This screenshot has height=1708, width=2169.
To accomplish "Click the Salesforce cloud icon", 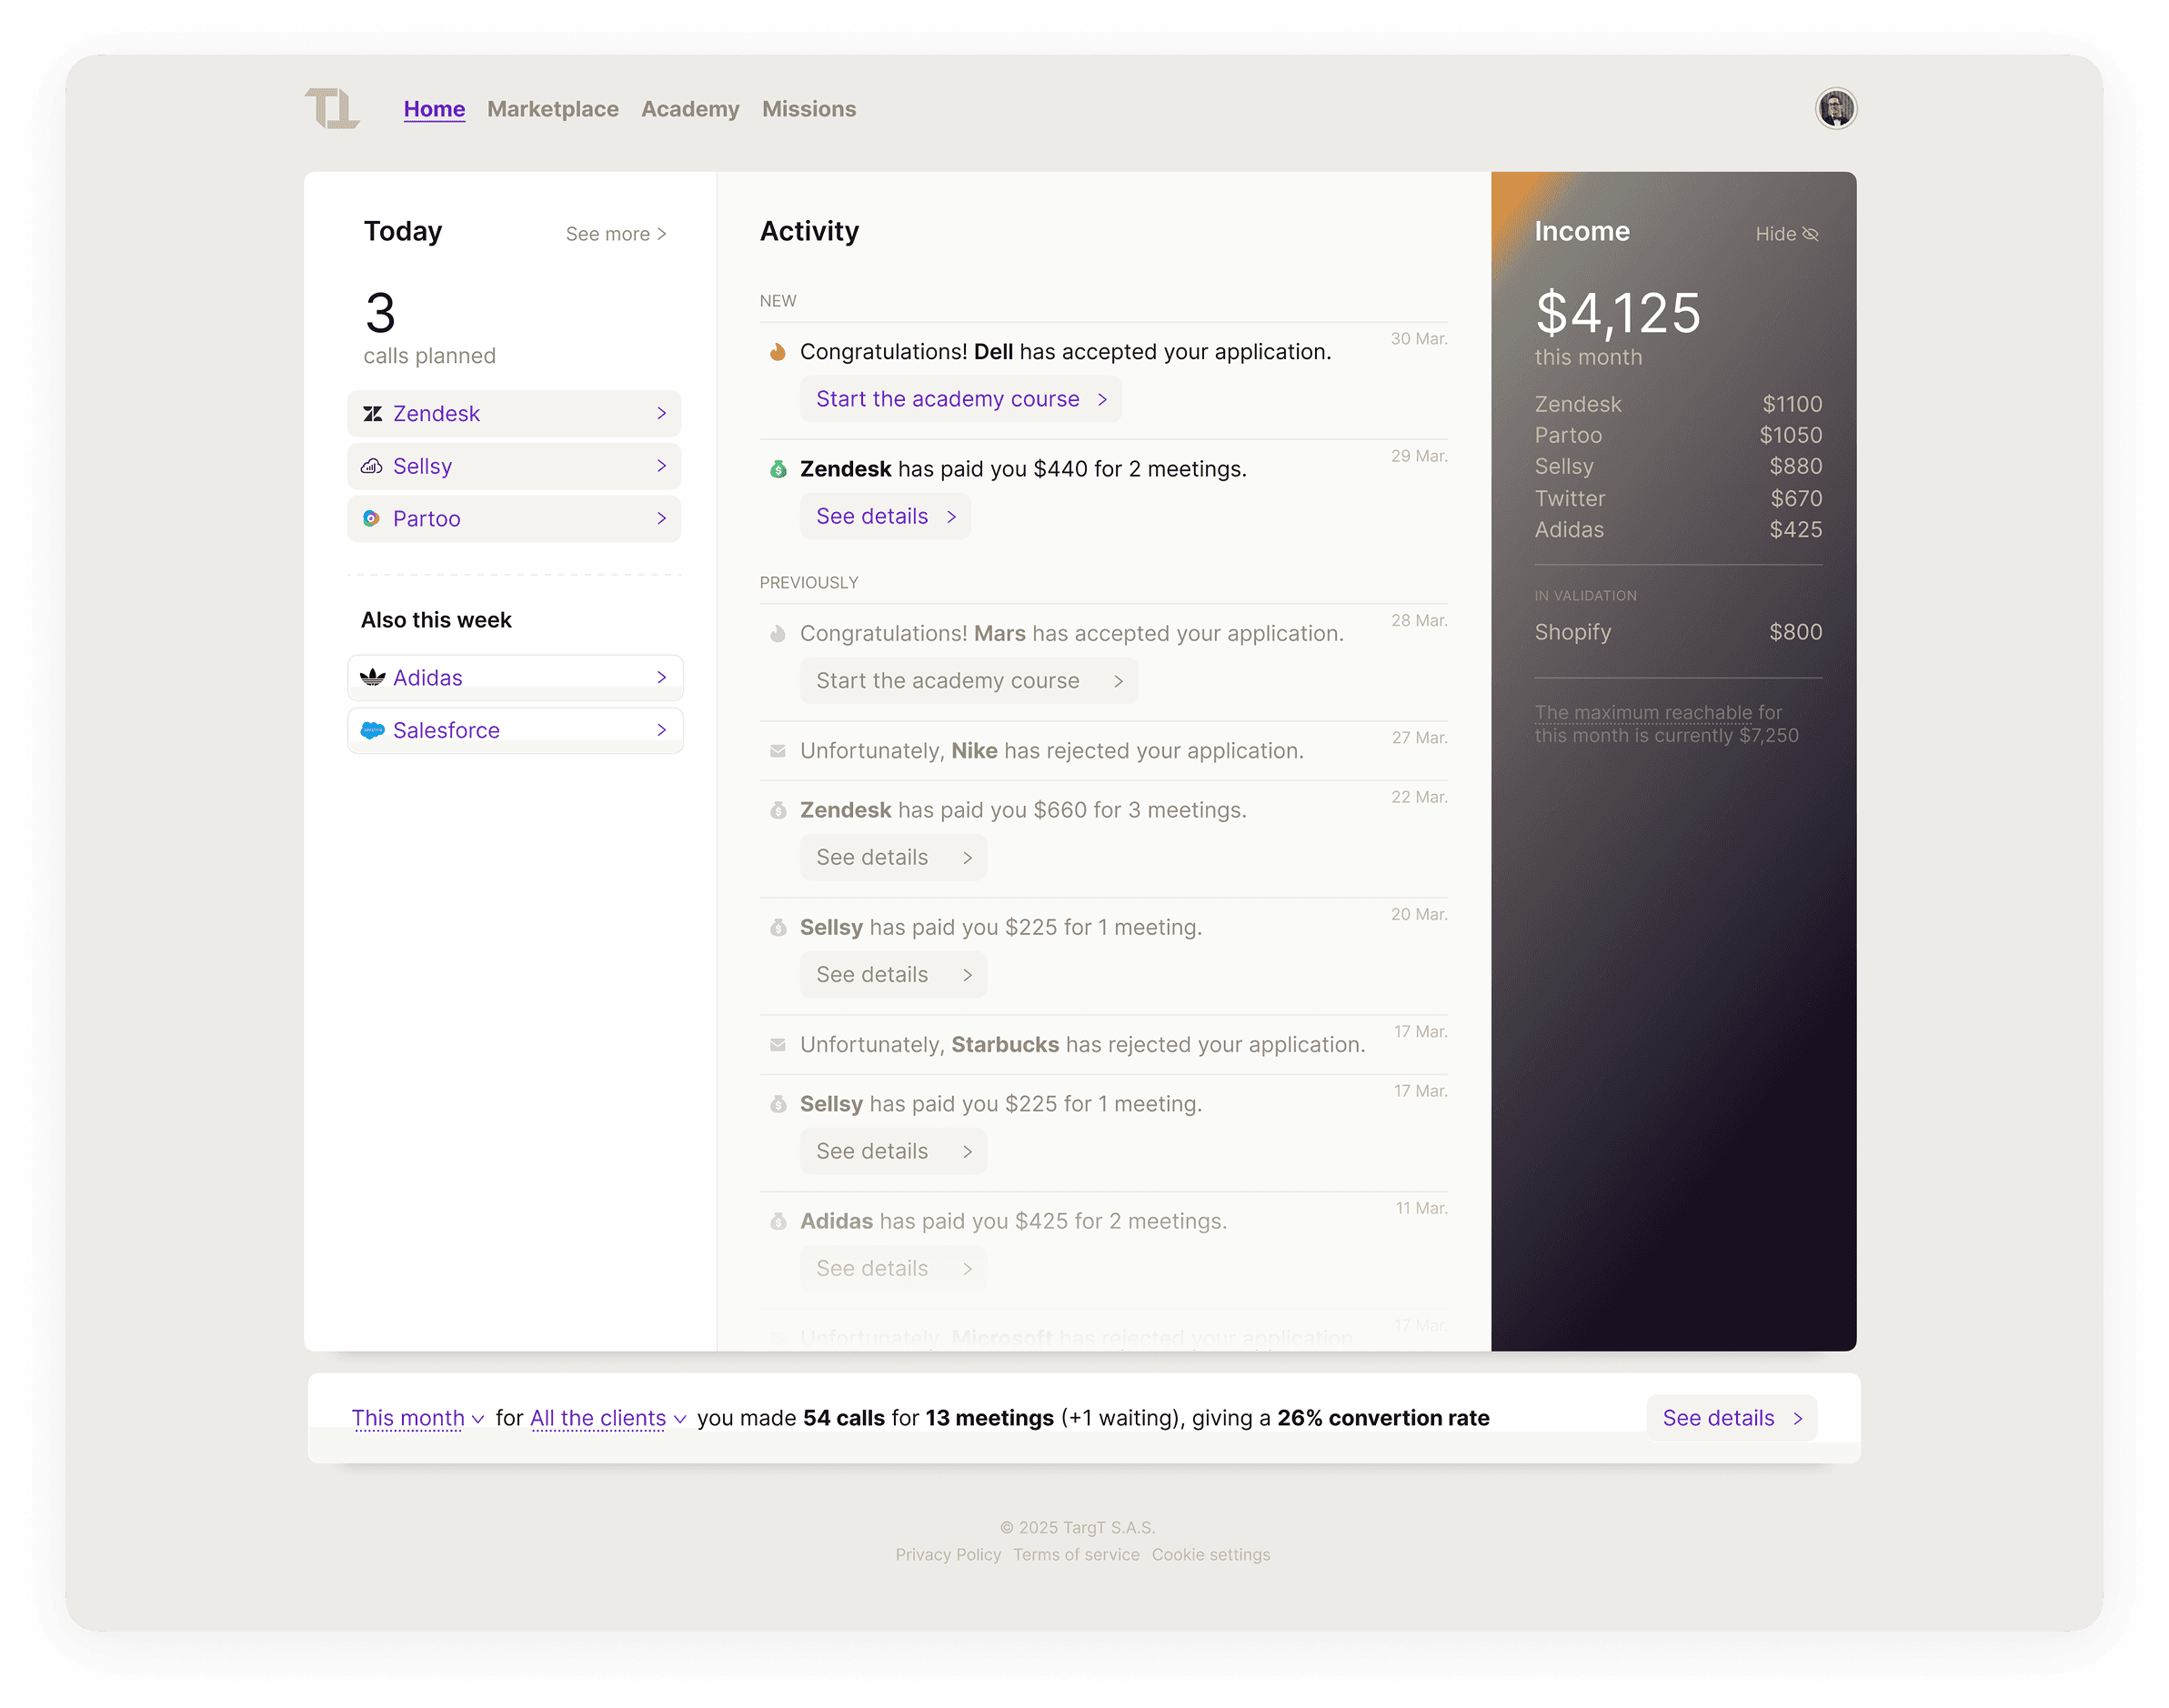I will click(372, 731).
